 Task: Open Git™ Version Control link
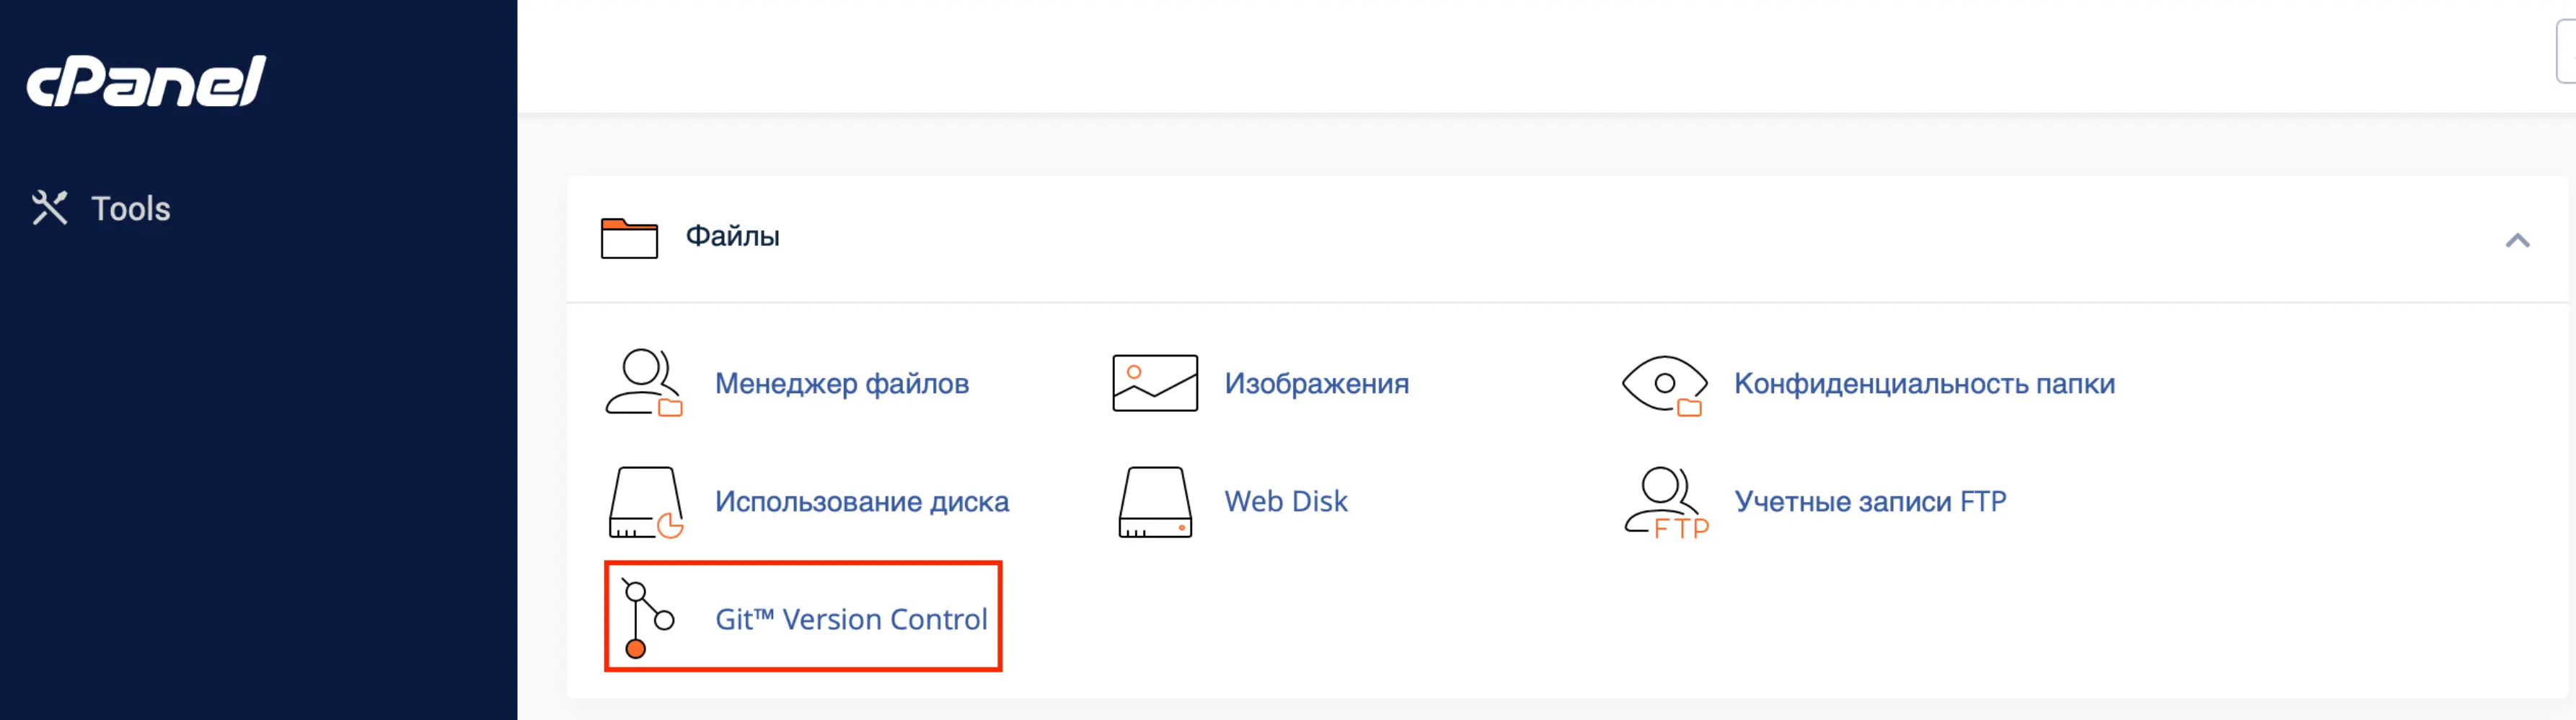pos(851,619)
